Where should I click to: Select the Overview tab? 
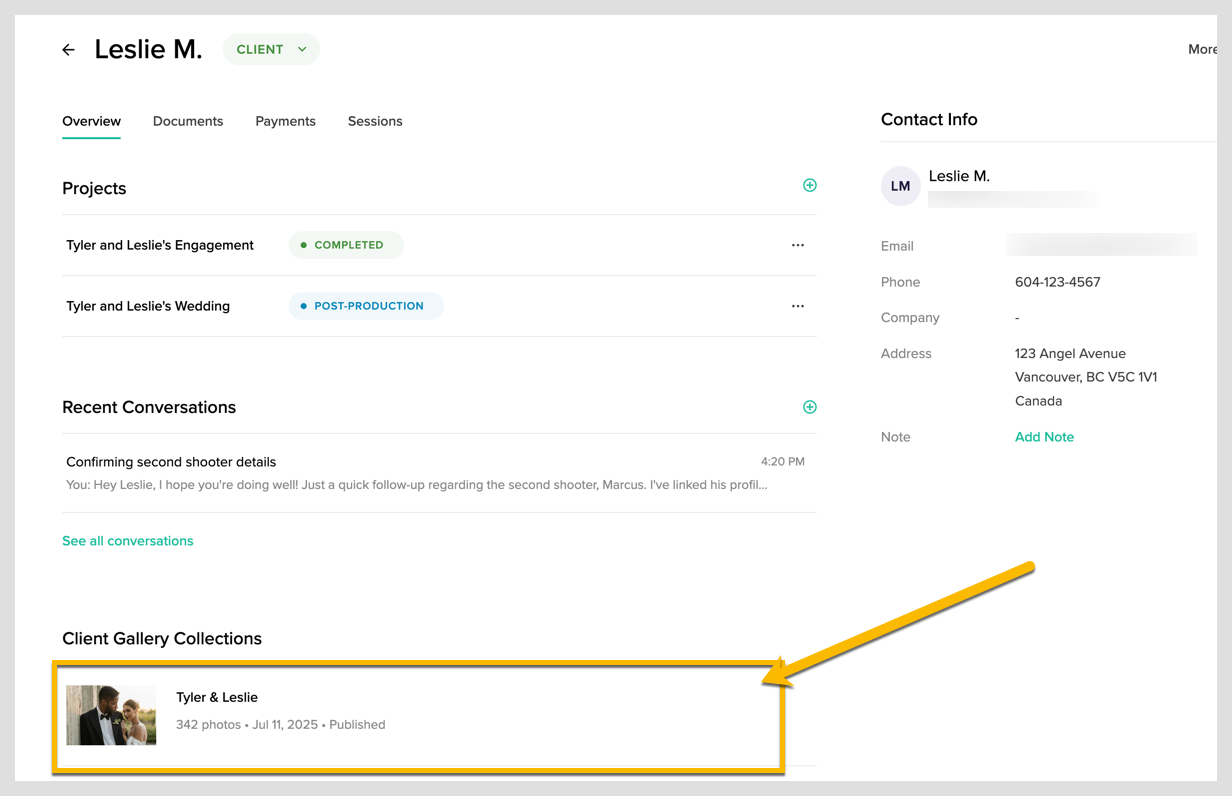[91, 121]
